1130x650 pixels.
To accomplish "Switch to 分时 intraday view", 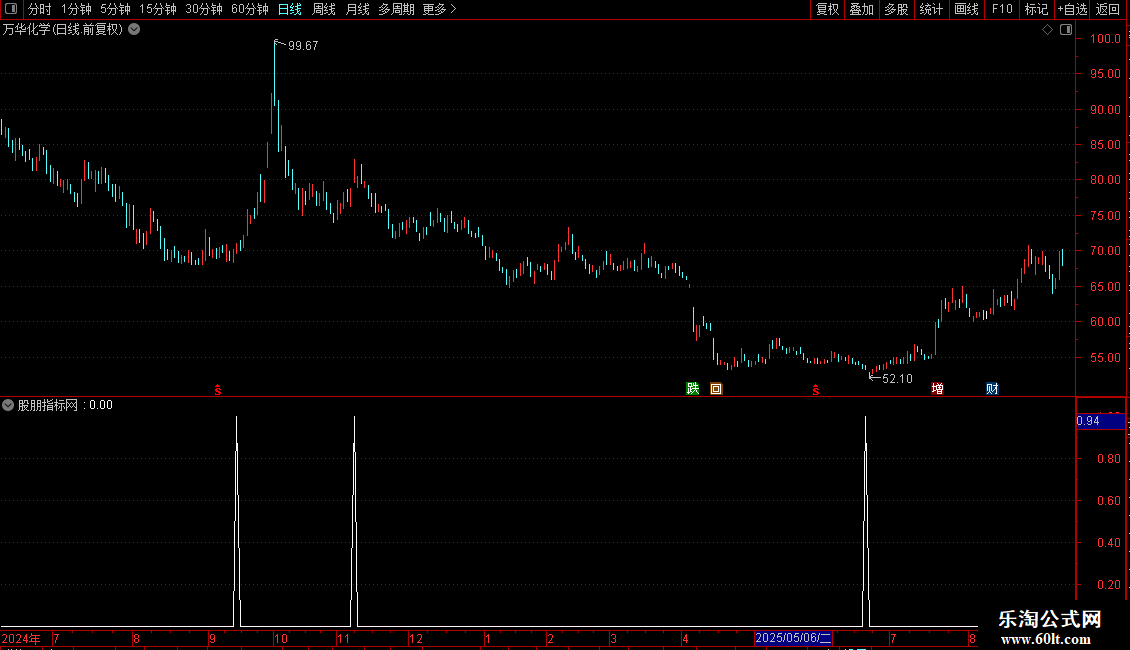I will [40, 9].
